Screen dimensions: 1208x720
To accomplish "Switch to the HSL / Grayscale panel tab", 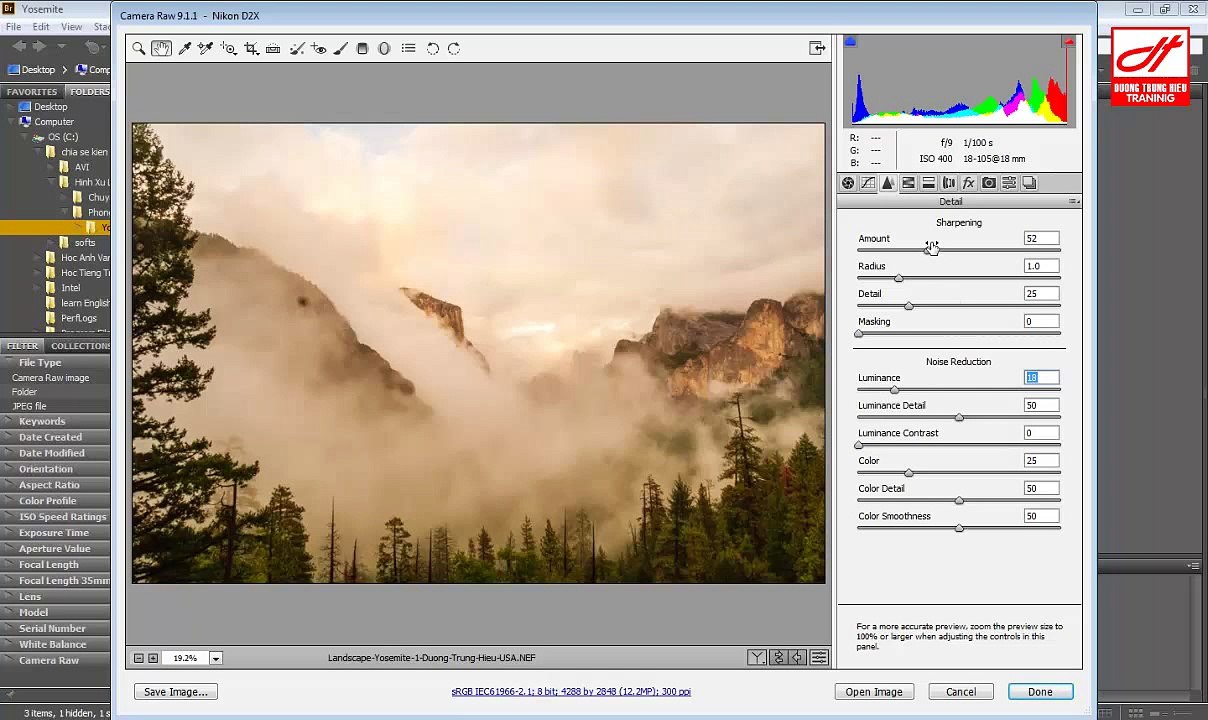I will point(908,183).
